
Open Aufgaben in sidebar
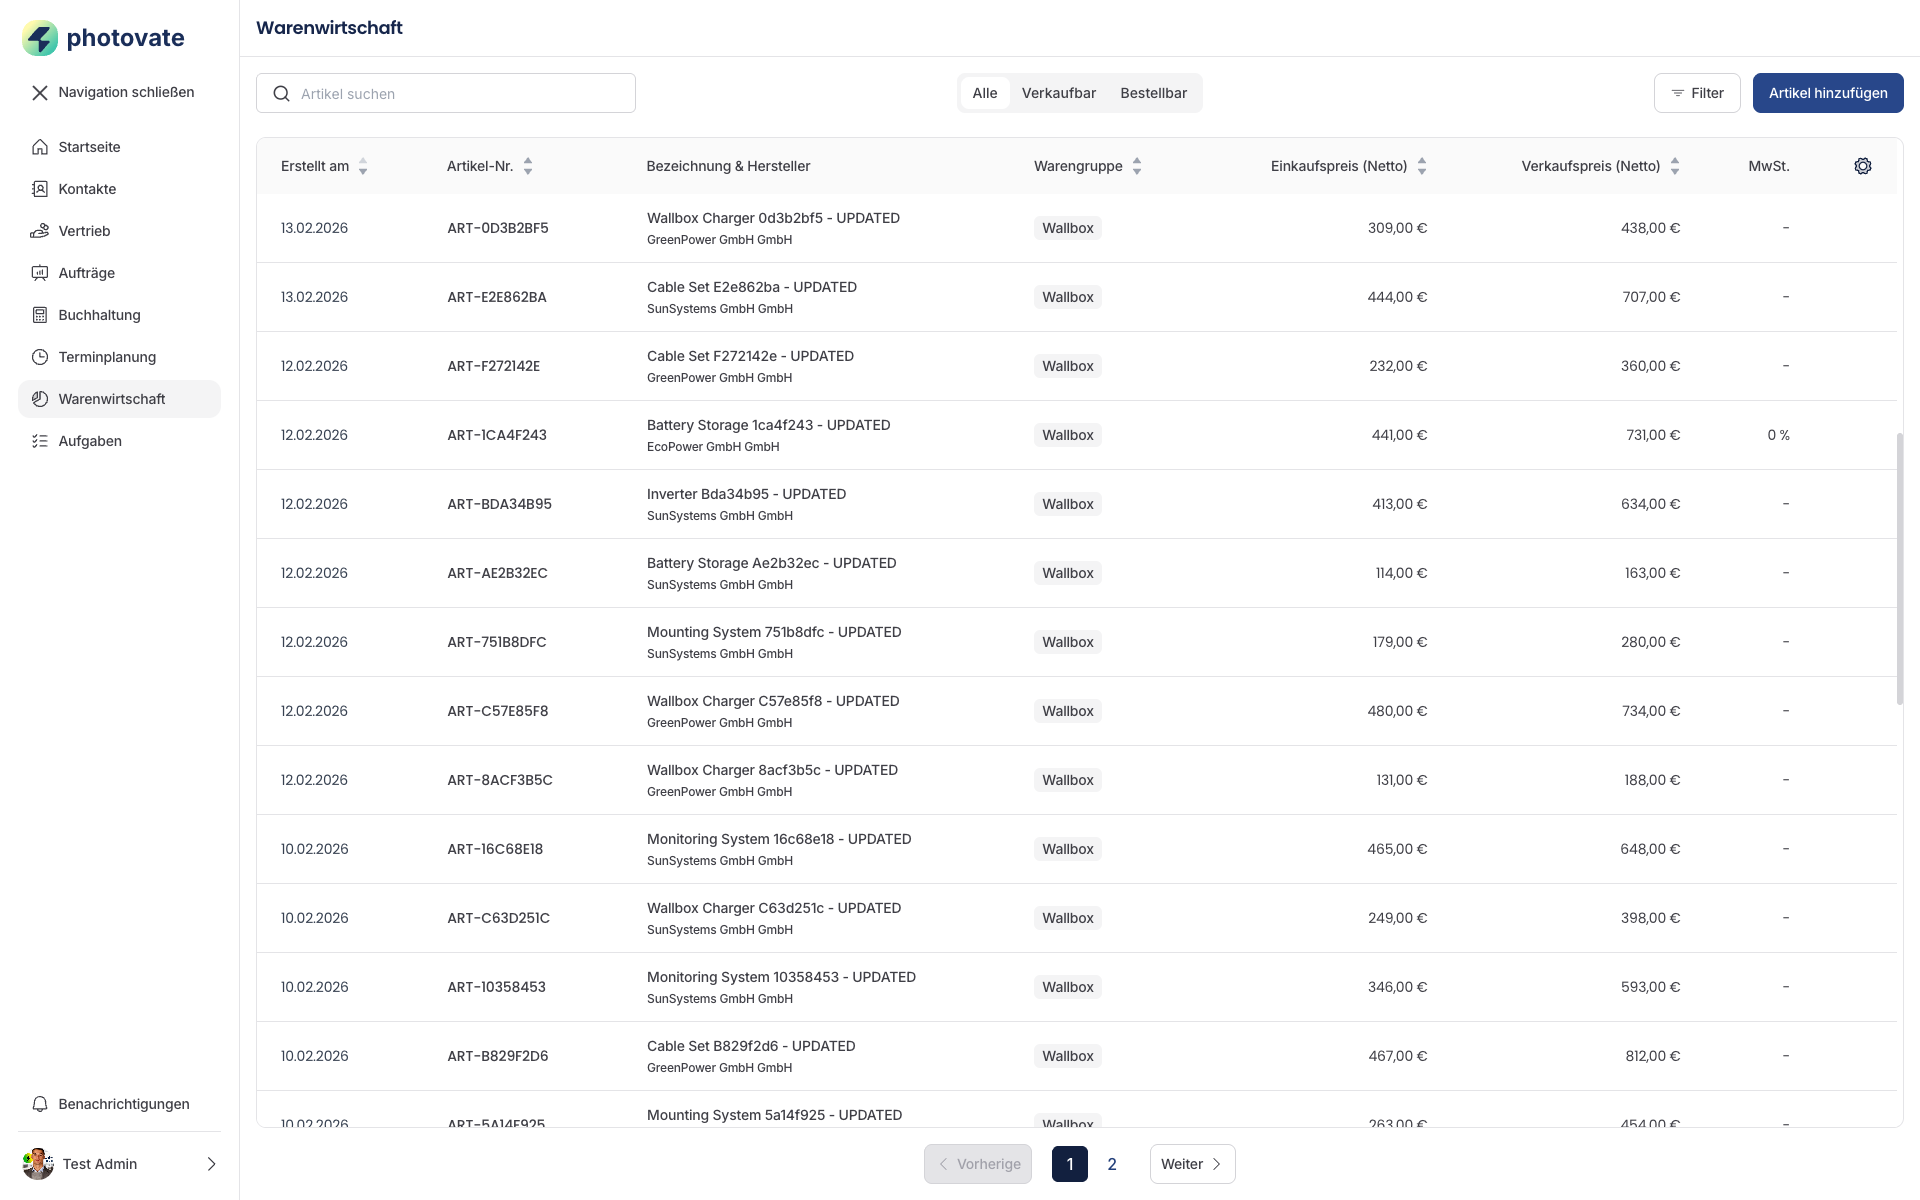pyautogui.click(x=90, y=441)
